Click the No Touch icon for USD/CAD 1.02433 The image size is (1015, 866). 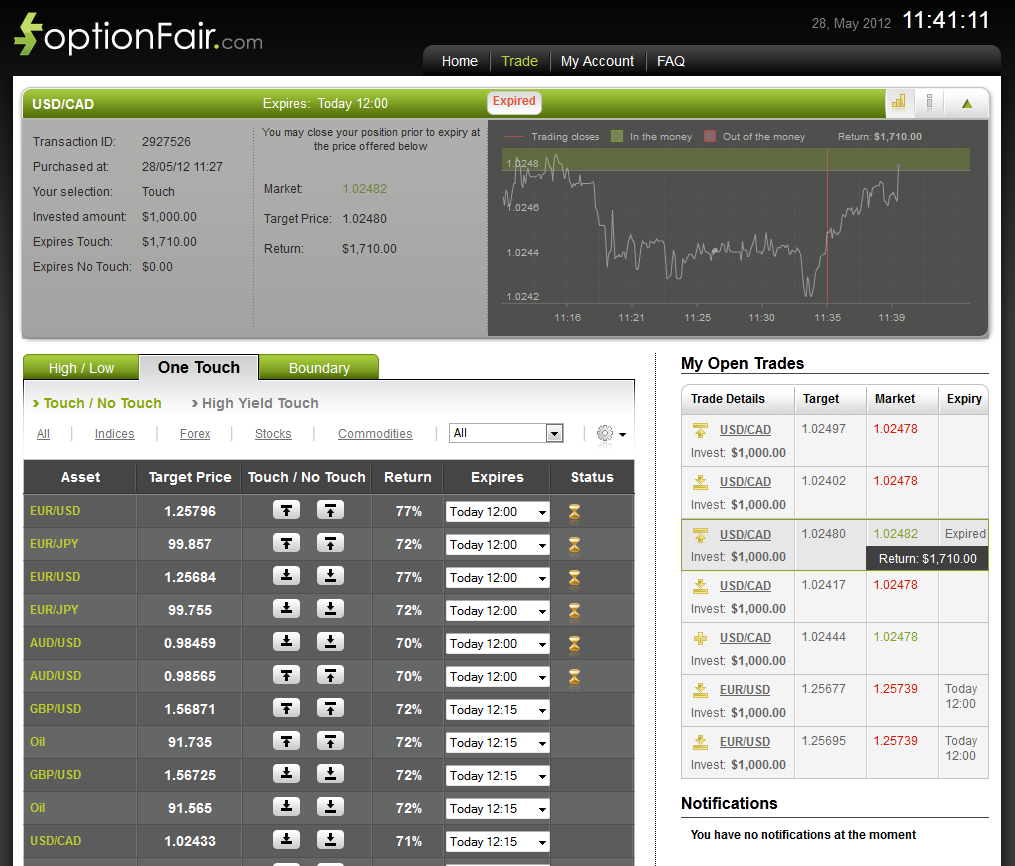pos(330,841)
